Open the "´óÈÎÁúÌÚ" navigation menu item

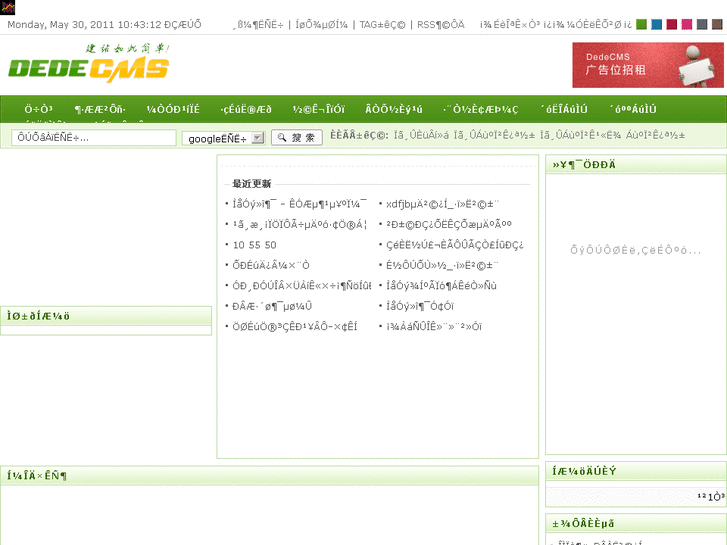(564, 109)
